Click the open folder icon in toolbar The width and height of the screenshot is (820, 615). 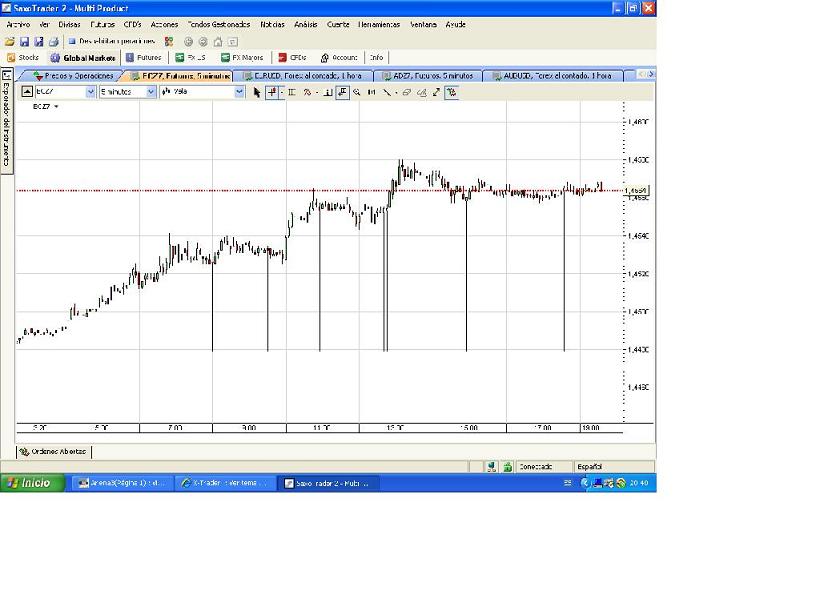tap(9, 41)
